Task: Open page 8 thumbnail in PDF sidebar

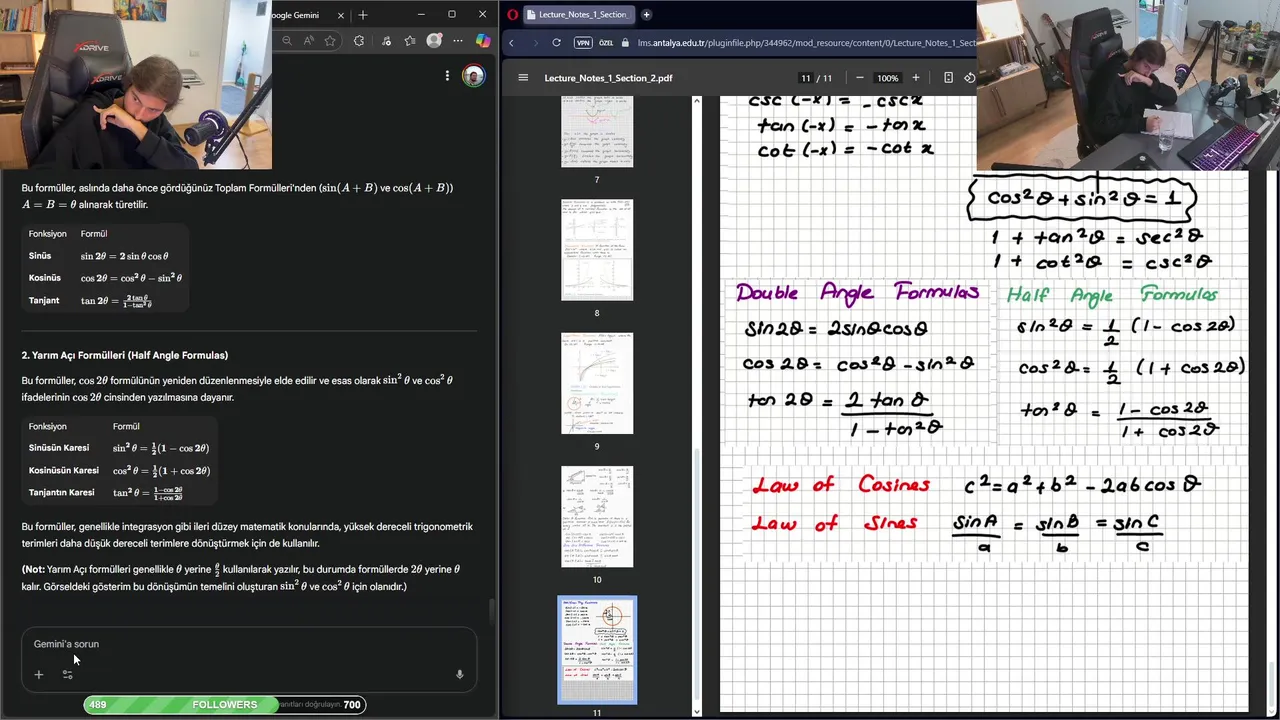Action: click(597, 250)
